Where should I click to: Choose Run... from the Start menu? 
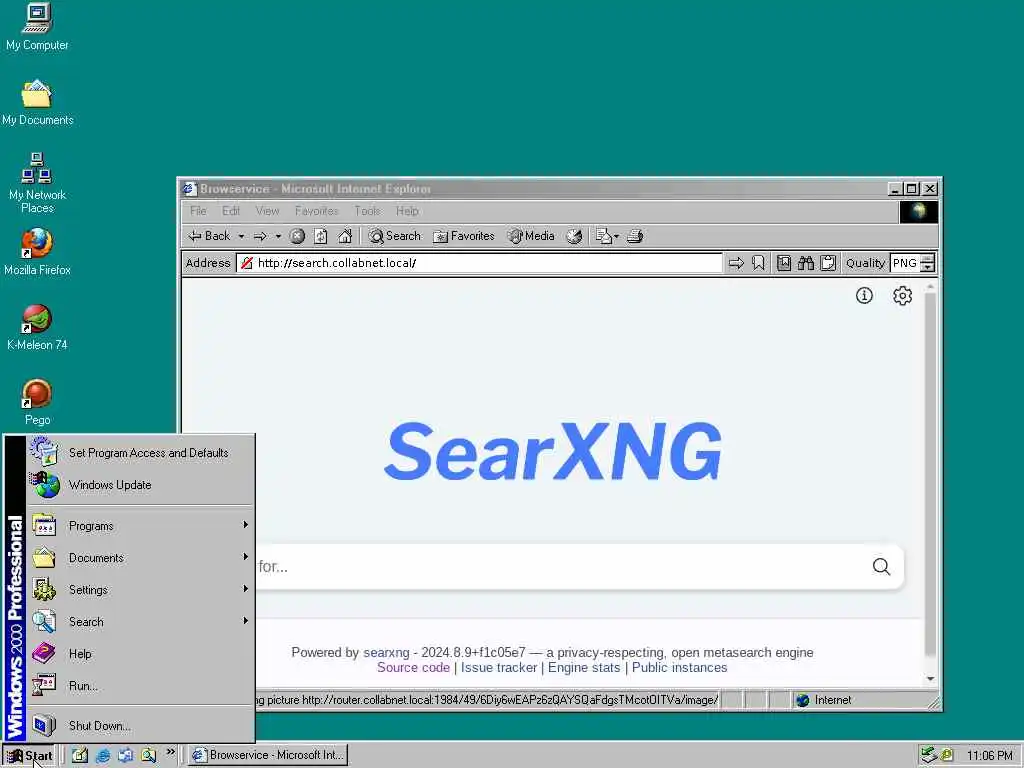click(141, 686)
